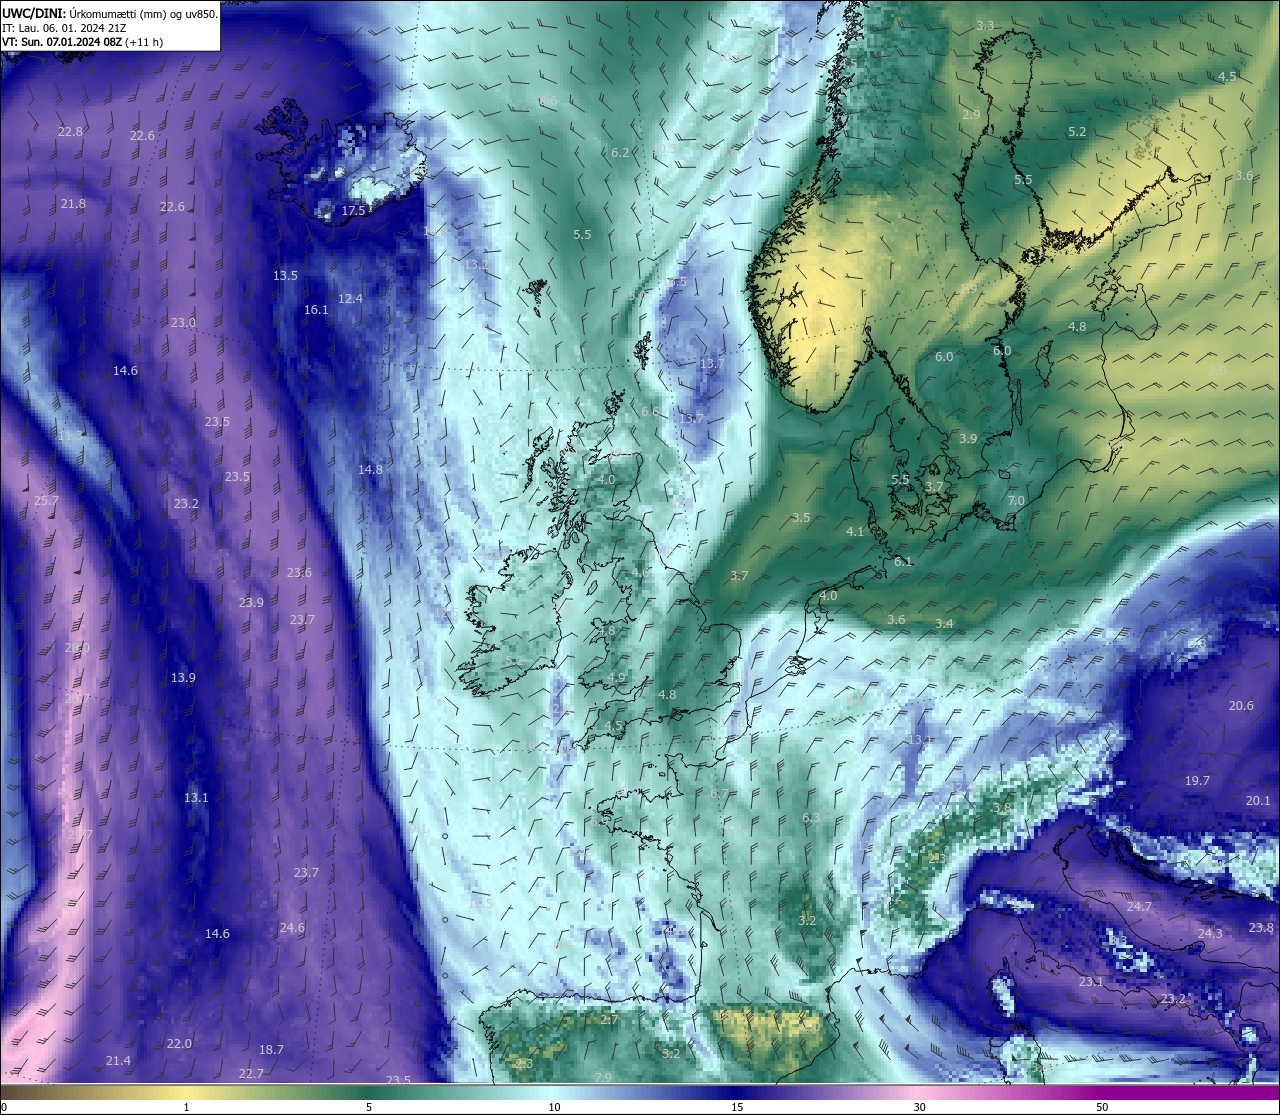Click the 23.0 value in the Atlantic
This screenshot has width=1280, height=1115.
183,322
